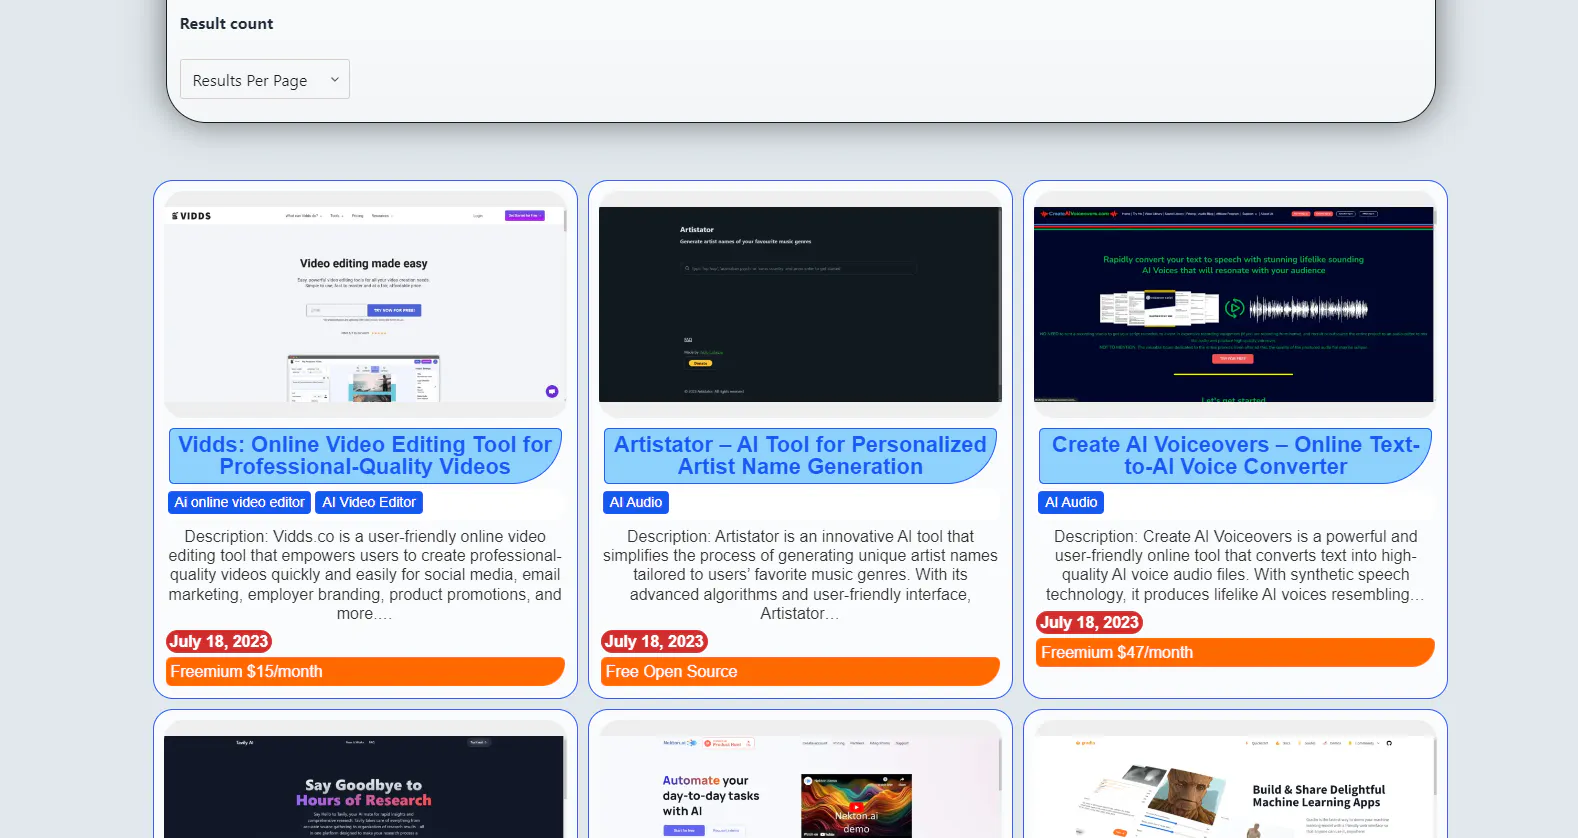Open Artistator AI Tool title link
The image size is (1578, 838).
[800, 455]
